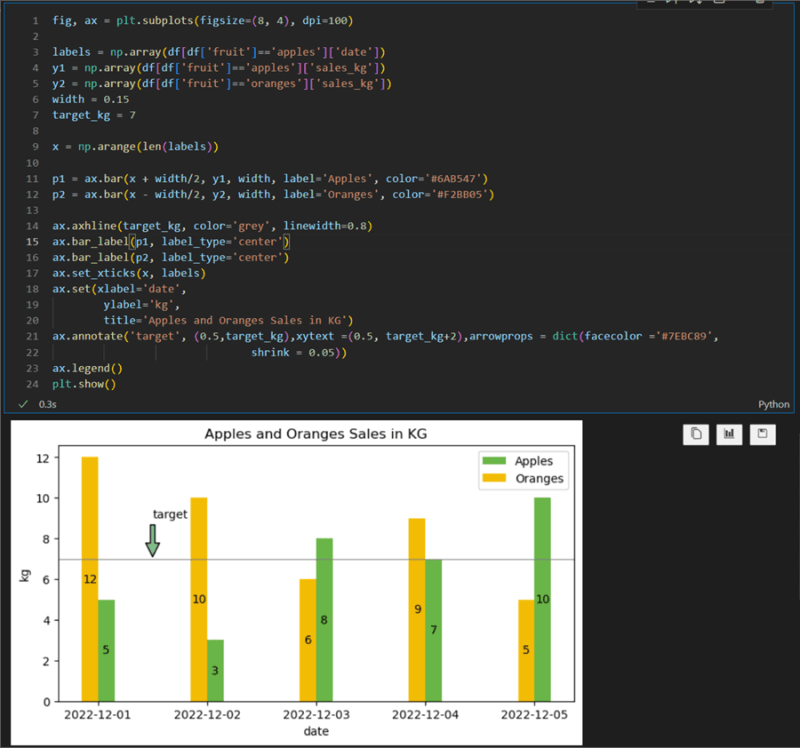This screenshot has width=800, height=748.
Task: Copy the plot output to clipboard
Action: pyautogui.click(x=695, y=434)
